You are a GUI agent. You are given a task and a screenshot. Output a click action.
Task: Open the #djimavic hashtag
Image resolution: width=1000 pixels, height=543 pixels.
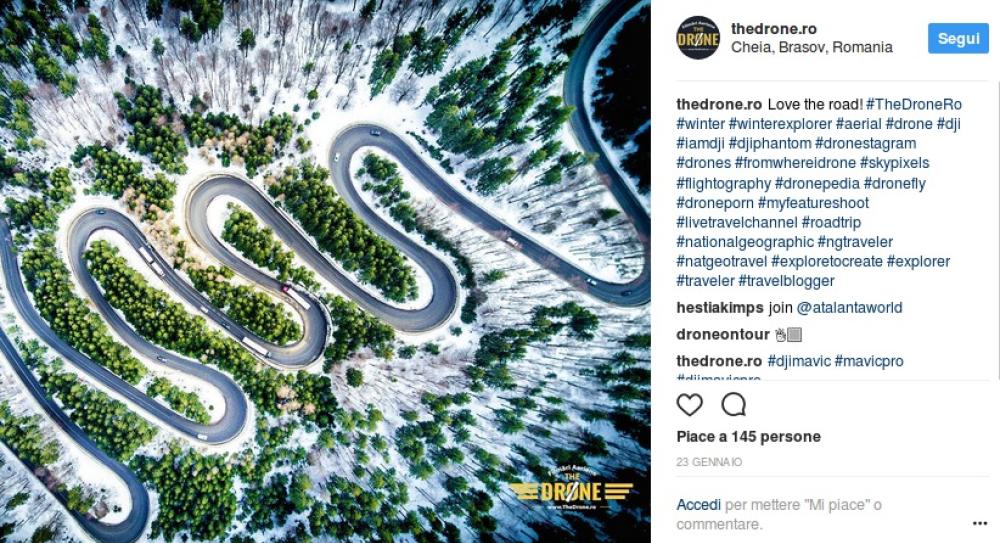799,361
